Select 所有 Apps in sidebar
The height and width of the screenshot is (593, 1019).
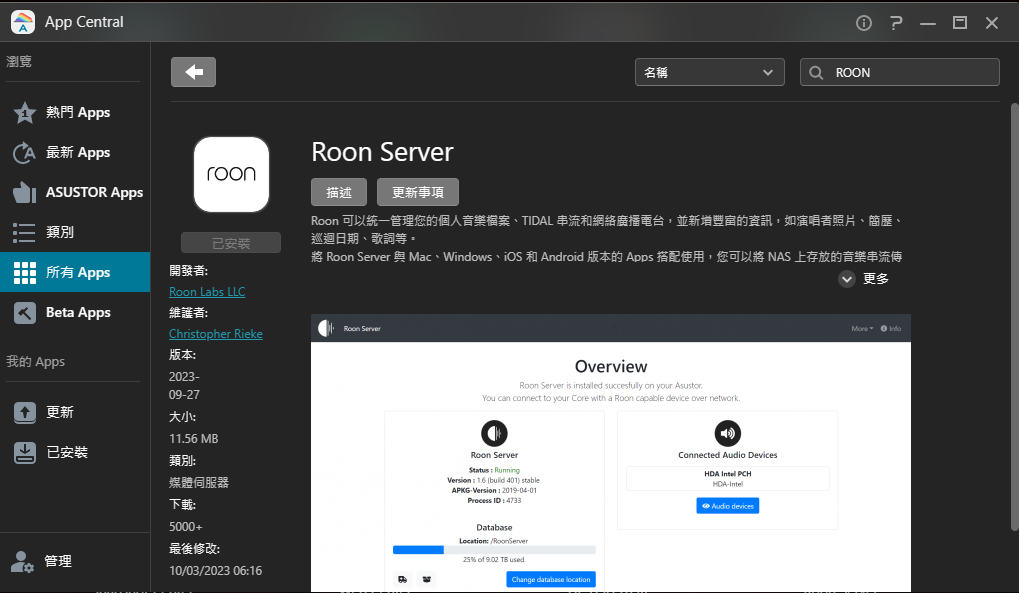(75, 272)
